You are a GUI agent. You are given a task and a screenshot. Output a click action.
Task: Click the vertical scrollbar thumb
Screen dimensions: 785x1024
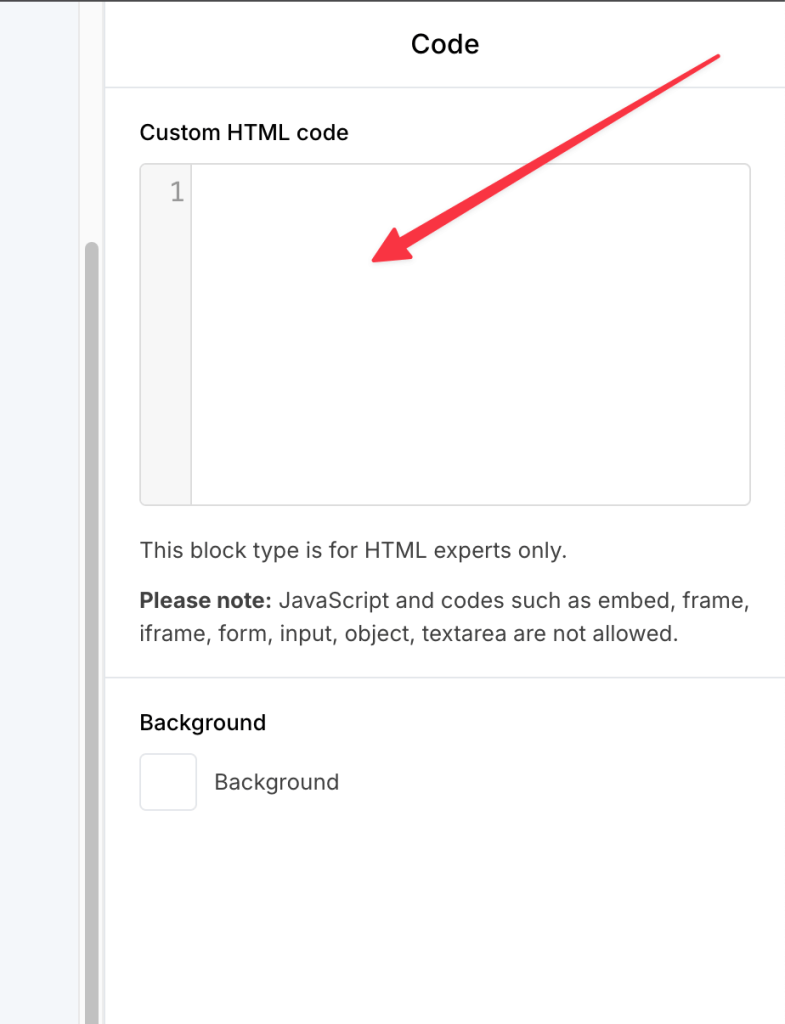92,600
